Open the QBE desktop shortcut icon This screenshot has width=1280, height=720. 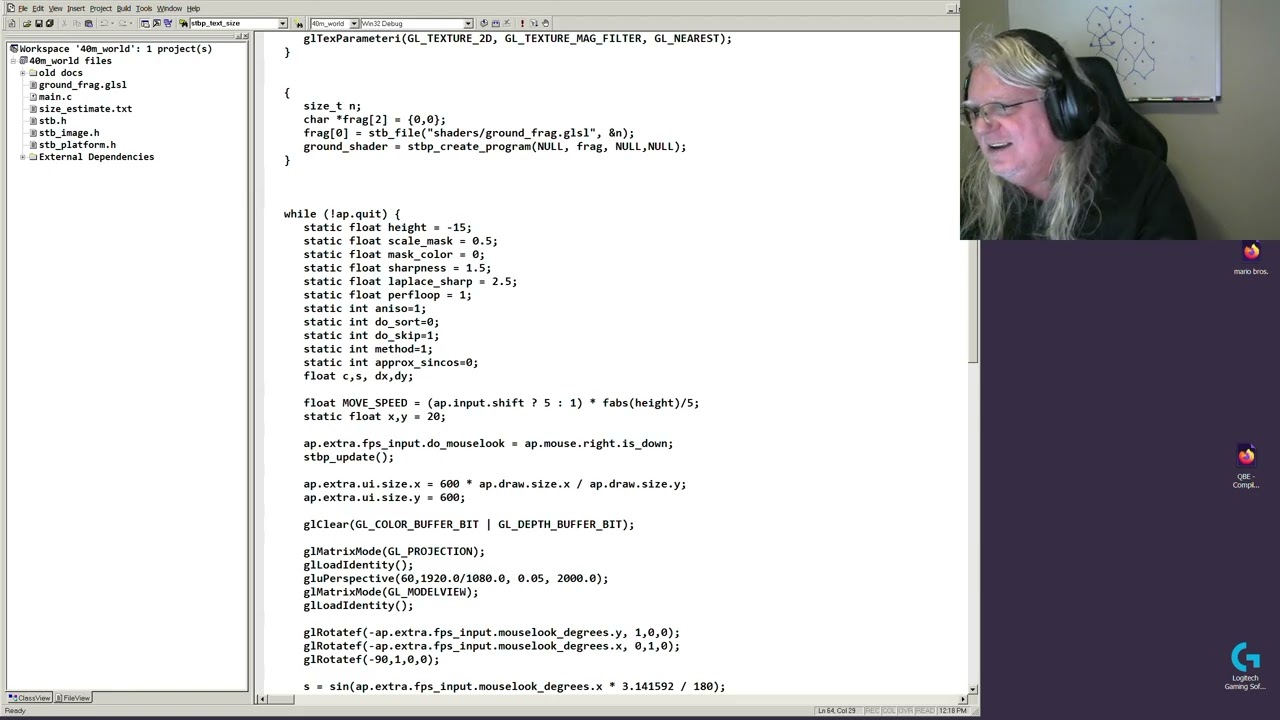coord(1246,467)
